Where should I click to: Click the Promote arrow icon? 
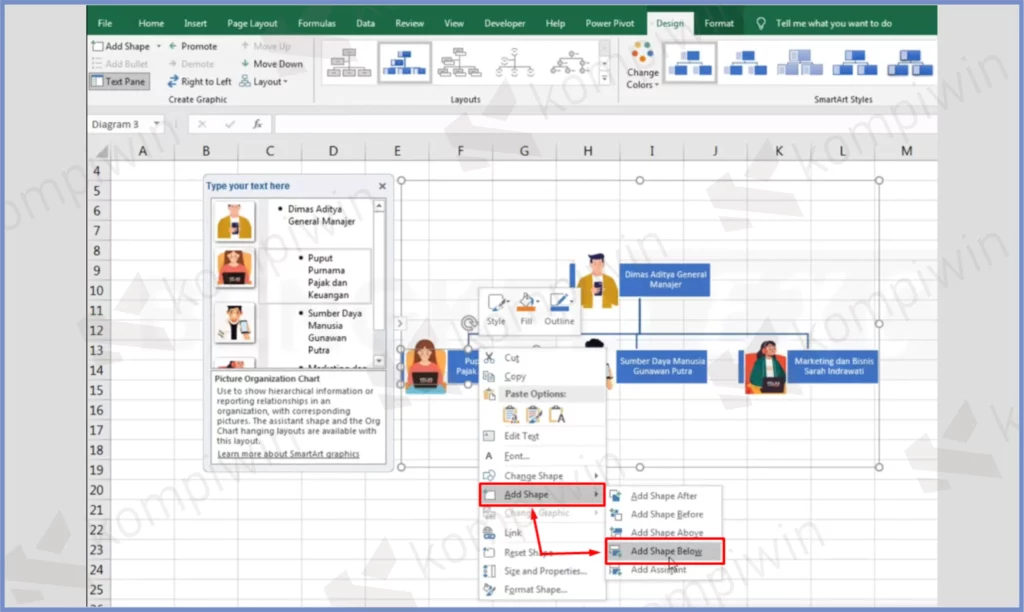click(174, 46)
